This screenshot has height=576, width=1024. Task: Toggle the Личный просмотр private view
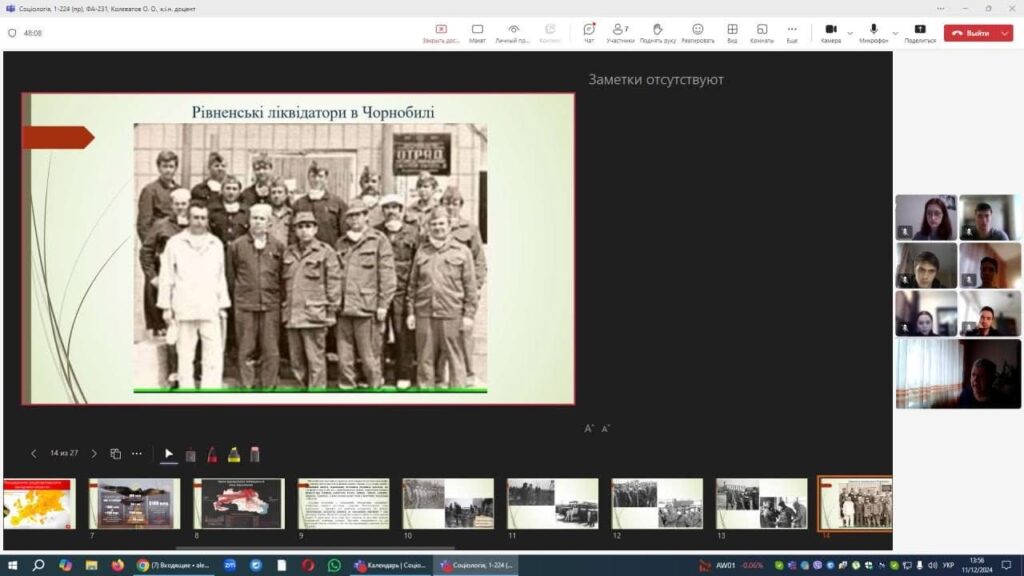513,32
